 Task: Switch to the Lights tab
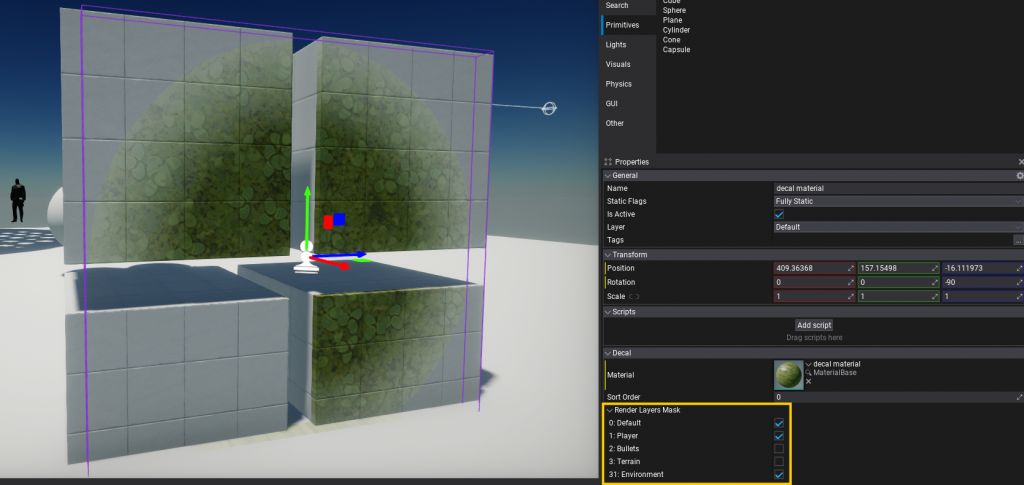coord(617,45)
